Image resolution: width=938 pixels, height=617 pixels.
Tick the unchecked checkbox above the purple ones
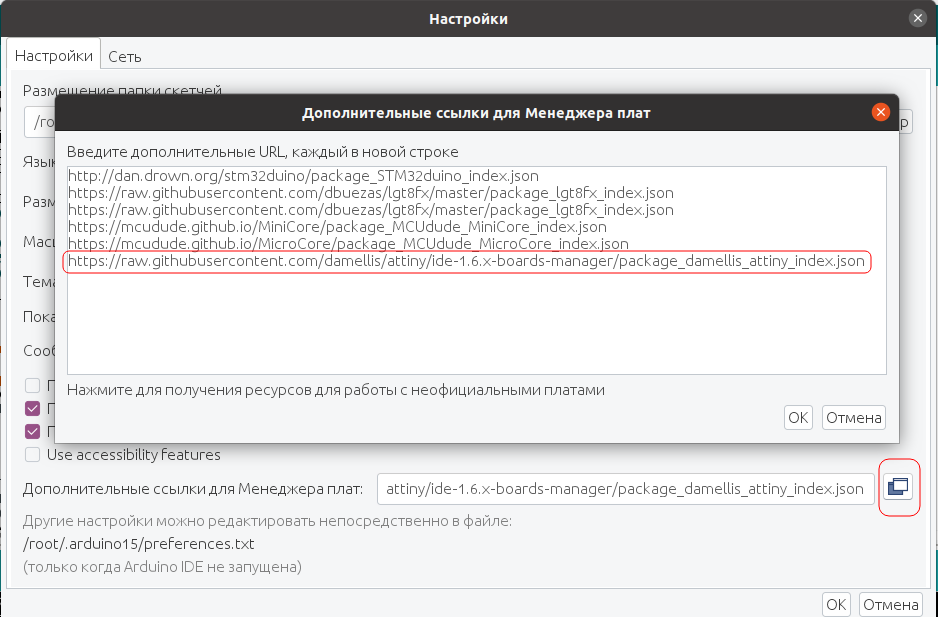(x=32, y=385)
